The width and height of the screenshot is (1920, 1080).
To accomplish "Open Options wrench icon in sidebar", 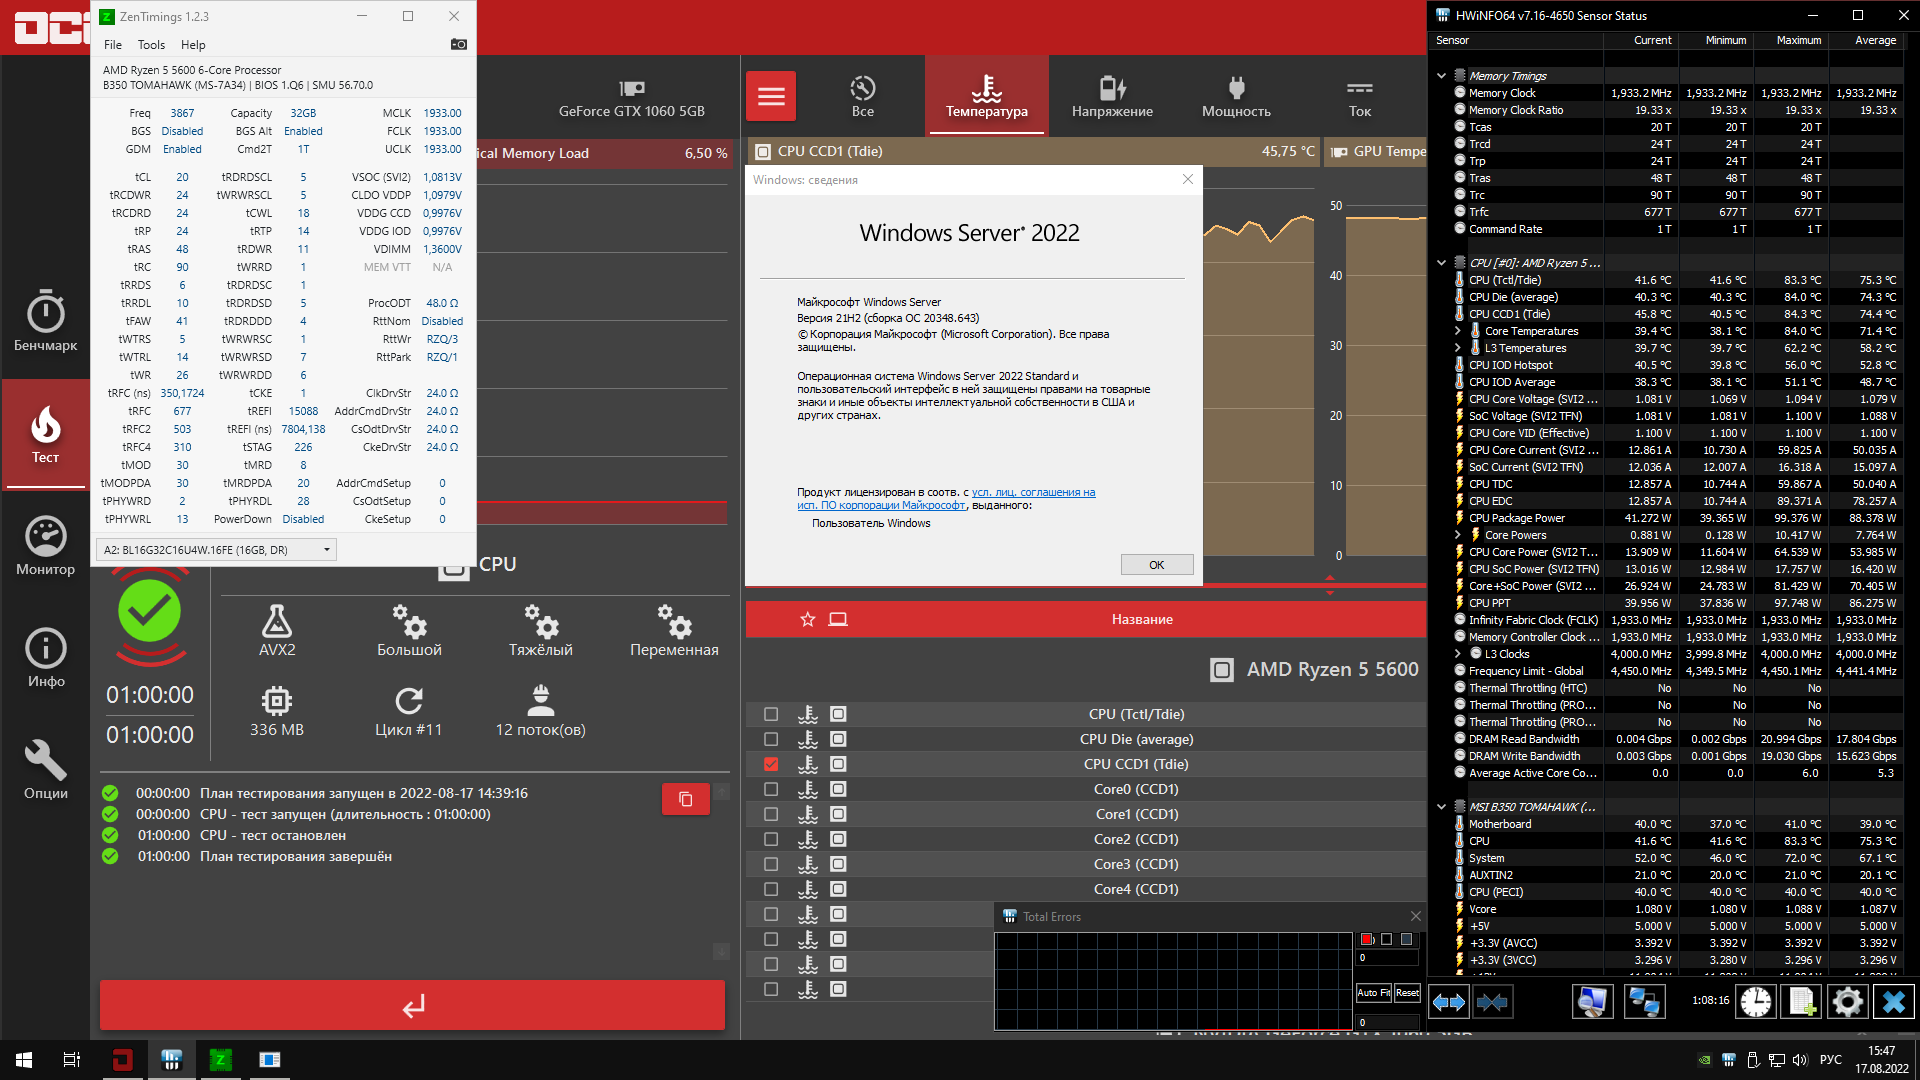I will [45, 770].
